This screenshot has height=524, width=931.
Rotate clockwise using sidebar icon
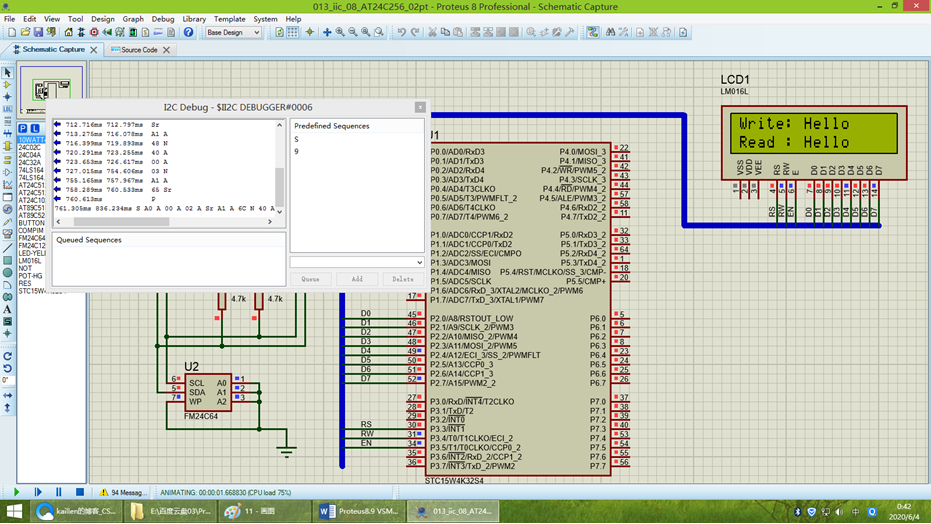click(7, 357)
